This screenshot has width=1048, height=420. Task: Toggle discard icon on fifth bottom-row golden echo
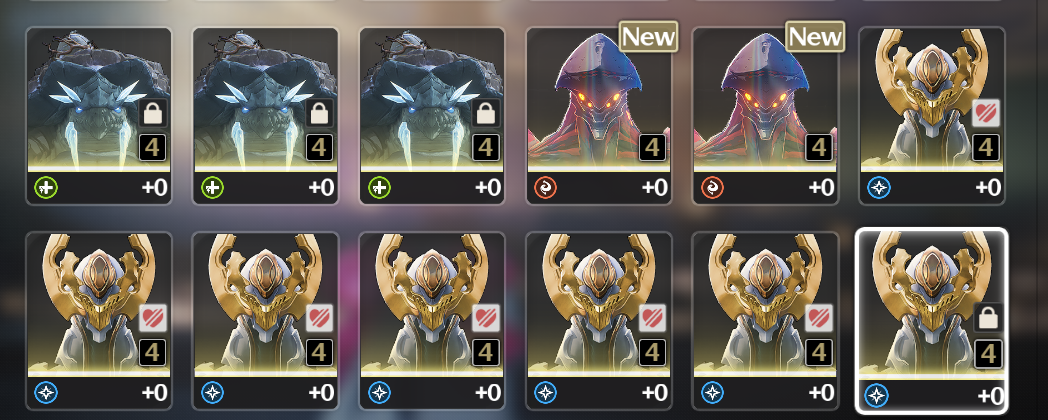(x=819, y=318)
